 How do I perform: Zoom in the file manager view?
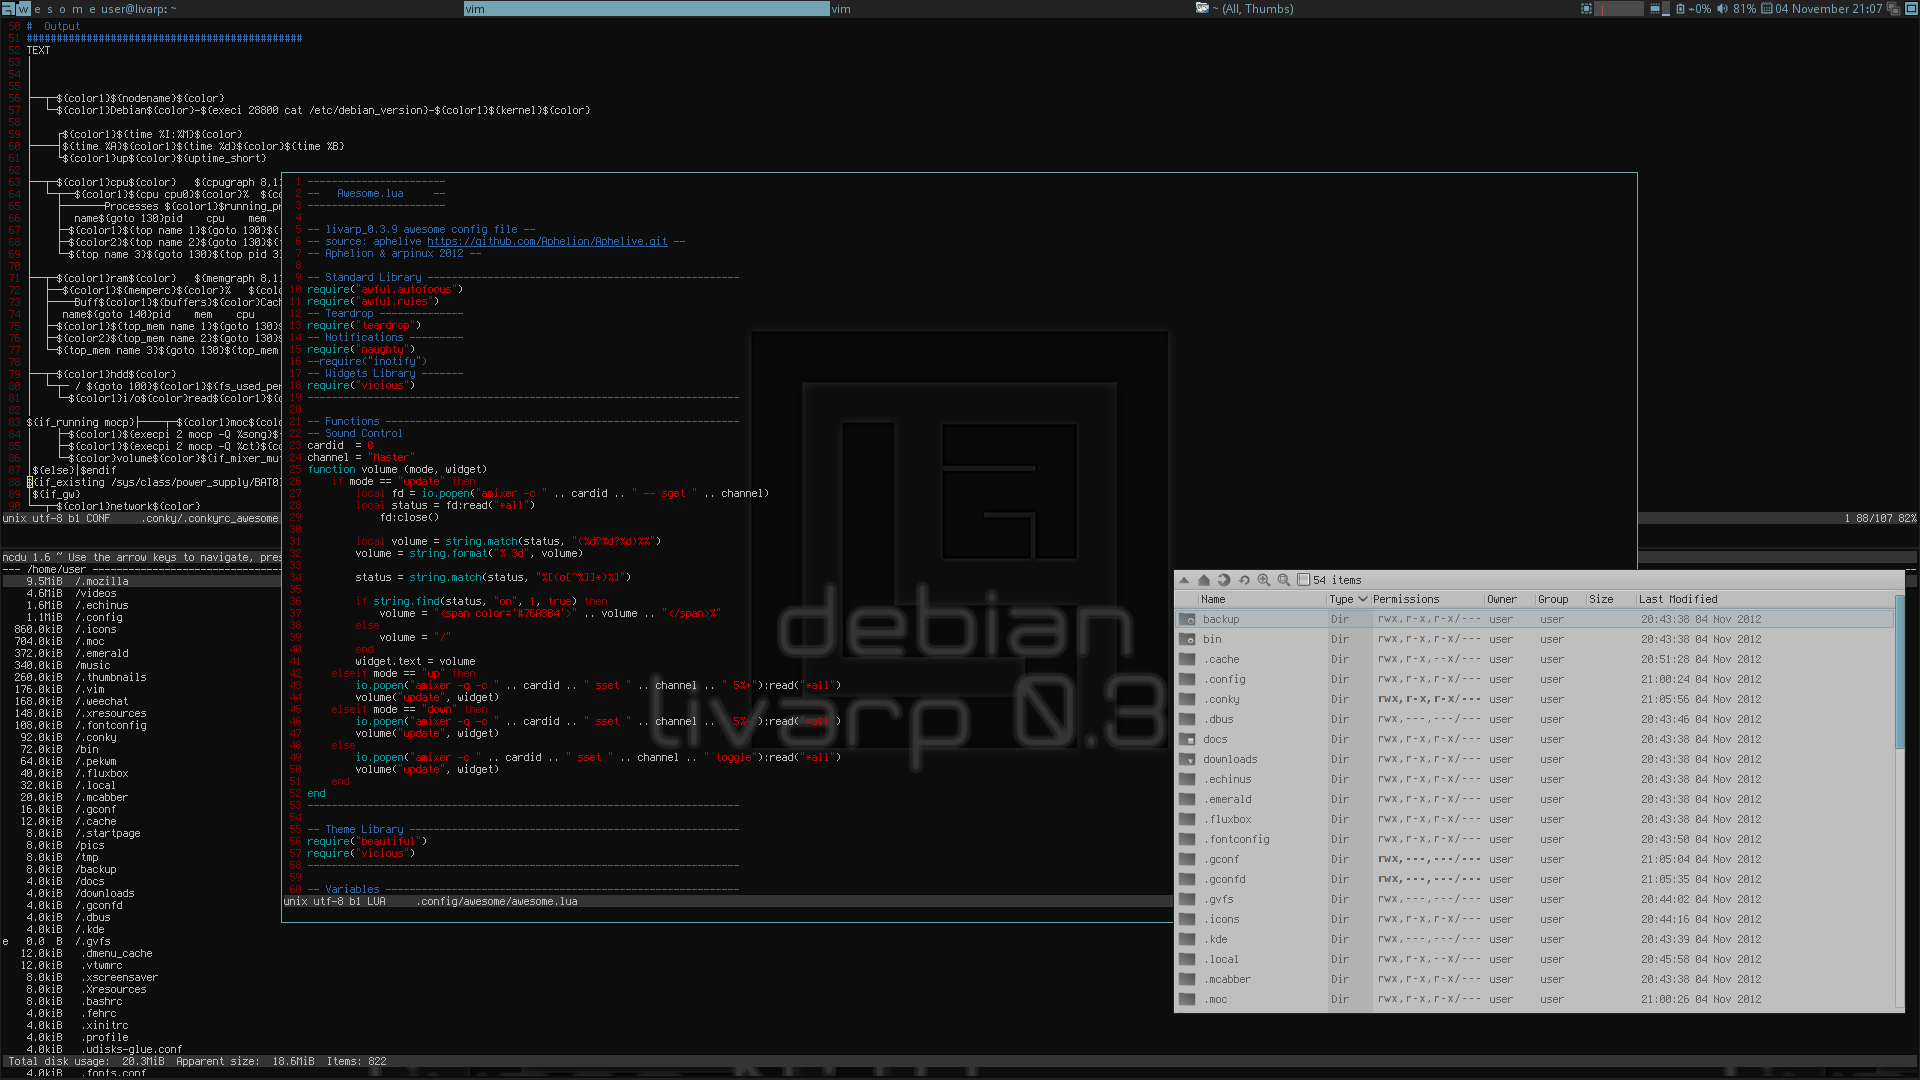[x=1264, y=580]
